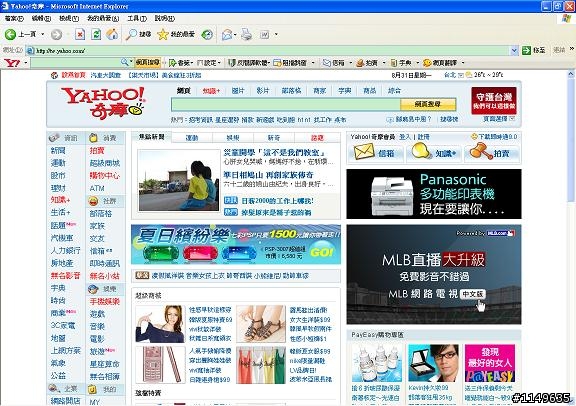Open the 我的最愛(A) menu
This screenshot has height=406, width=576.
pos(103,18)
